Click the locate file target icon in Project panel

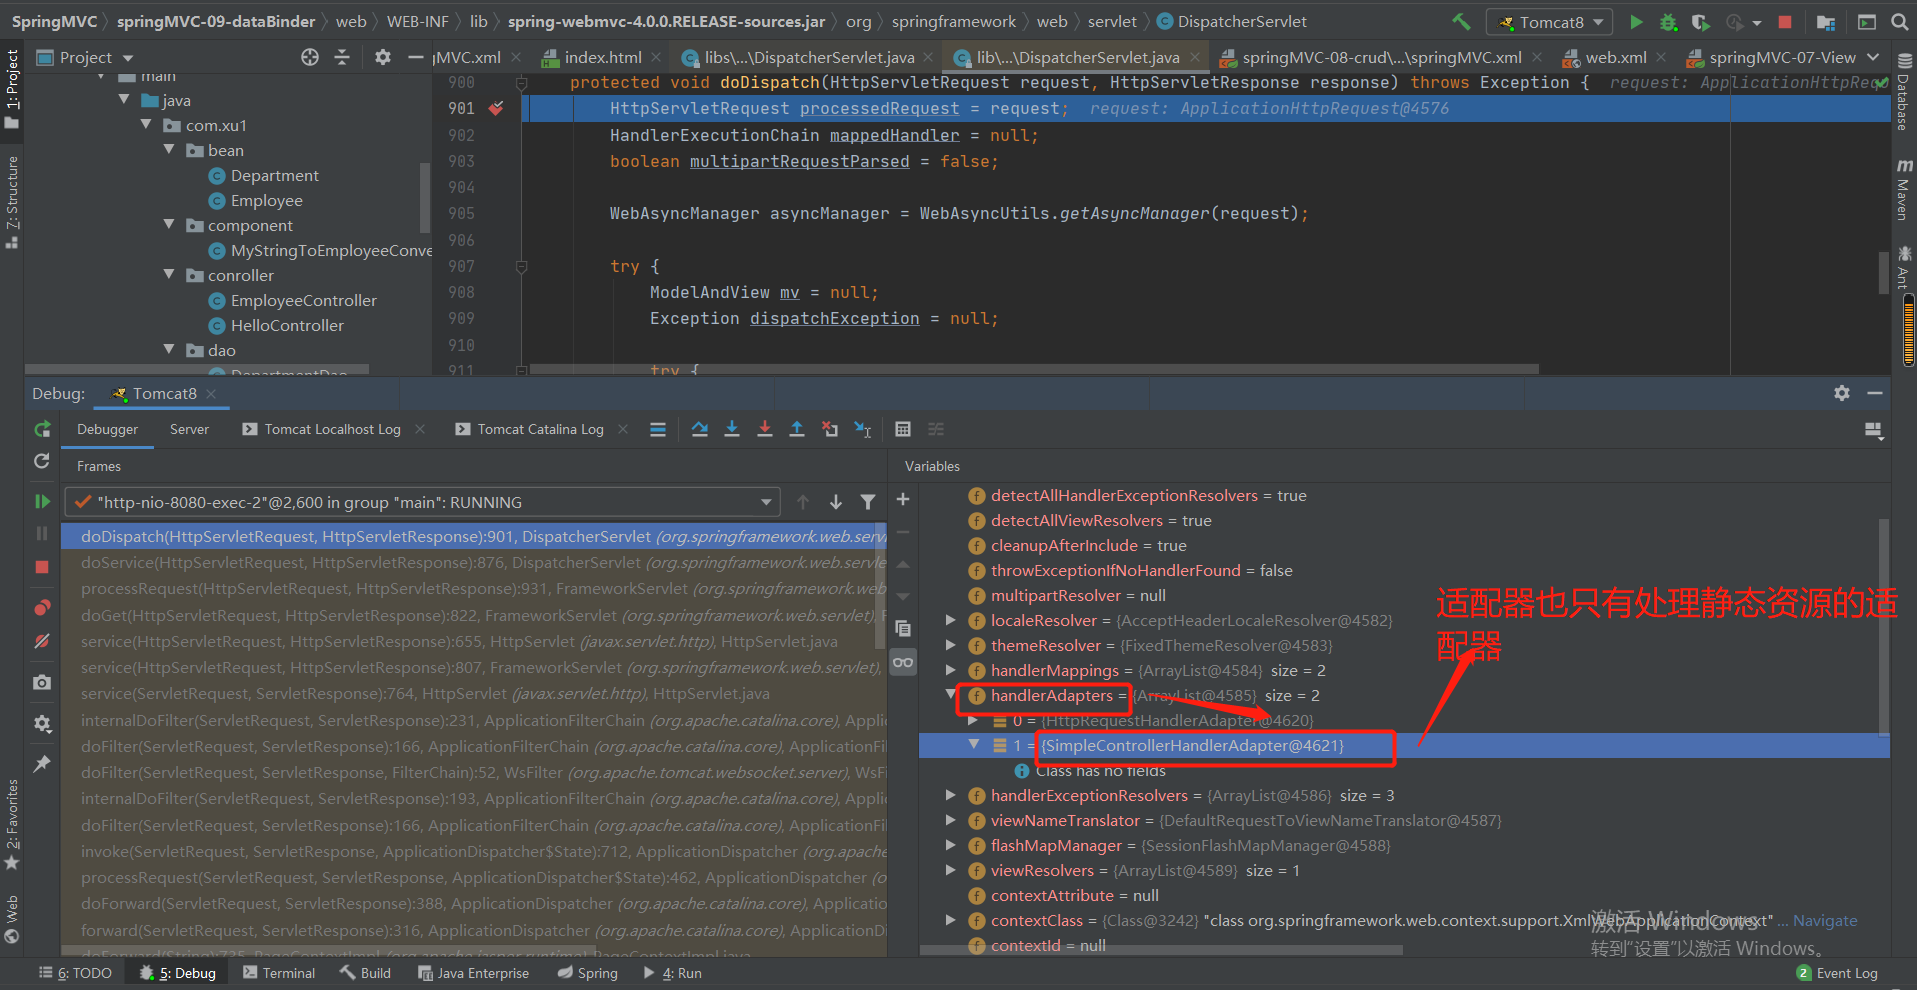click(x=310, y=57)
